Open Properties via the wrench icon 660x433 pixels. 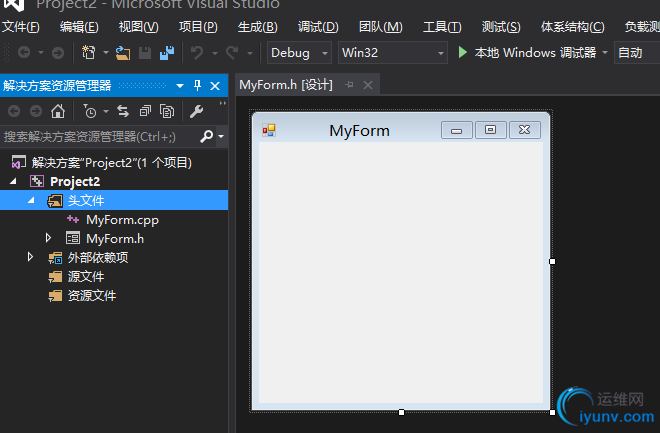click(x=196, y=111)
